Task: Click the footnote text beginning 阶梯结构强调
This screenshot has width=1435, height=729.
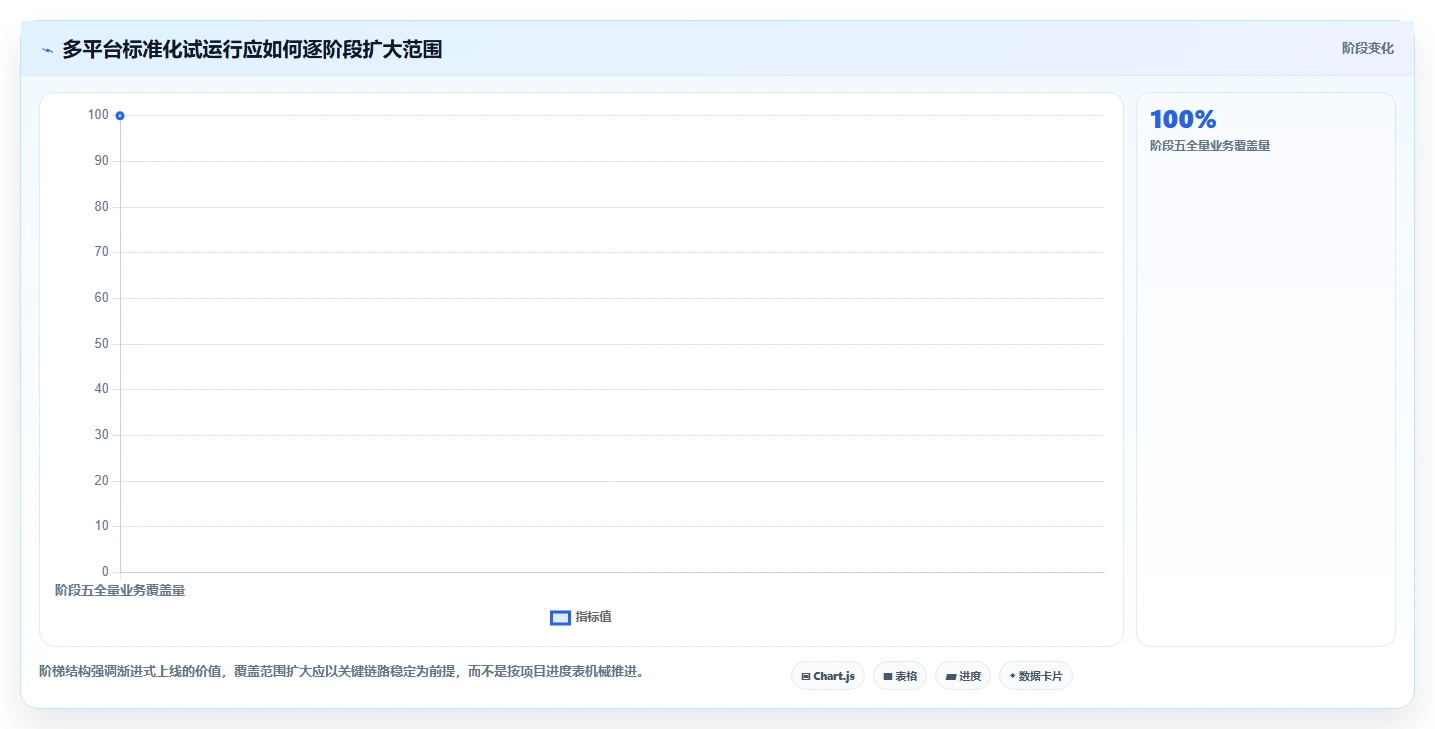Action: (345, 671)
